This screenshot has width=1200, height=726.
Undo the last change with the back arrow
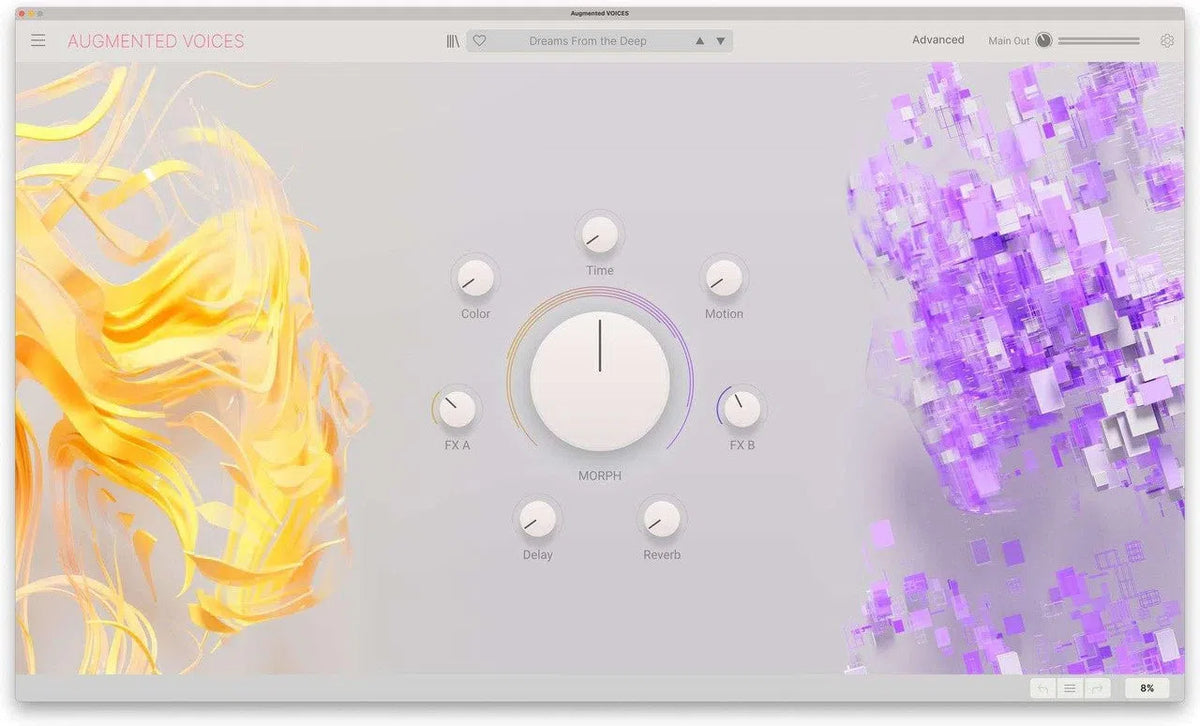pos(1041,688)
